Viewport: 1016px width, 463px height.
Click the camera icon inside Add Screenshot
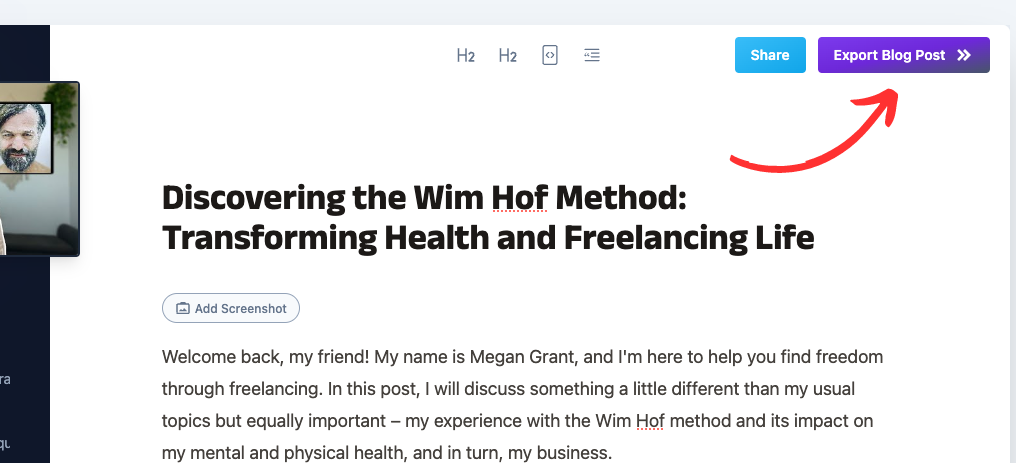[183, 309]
